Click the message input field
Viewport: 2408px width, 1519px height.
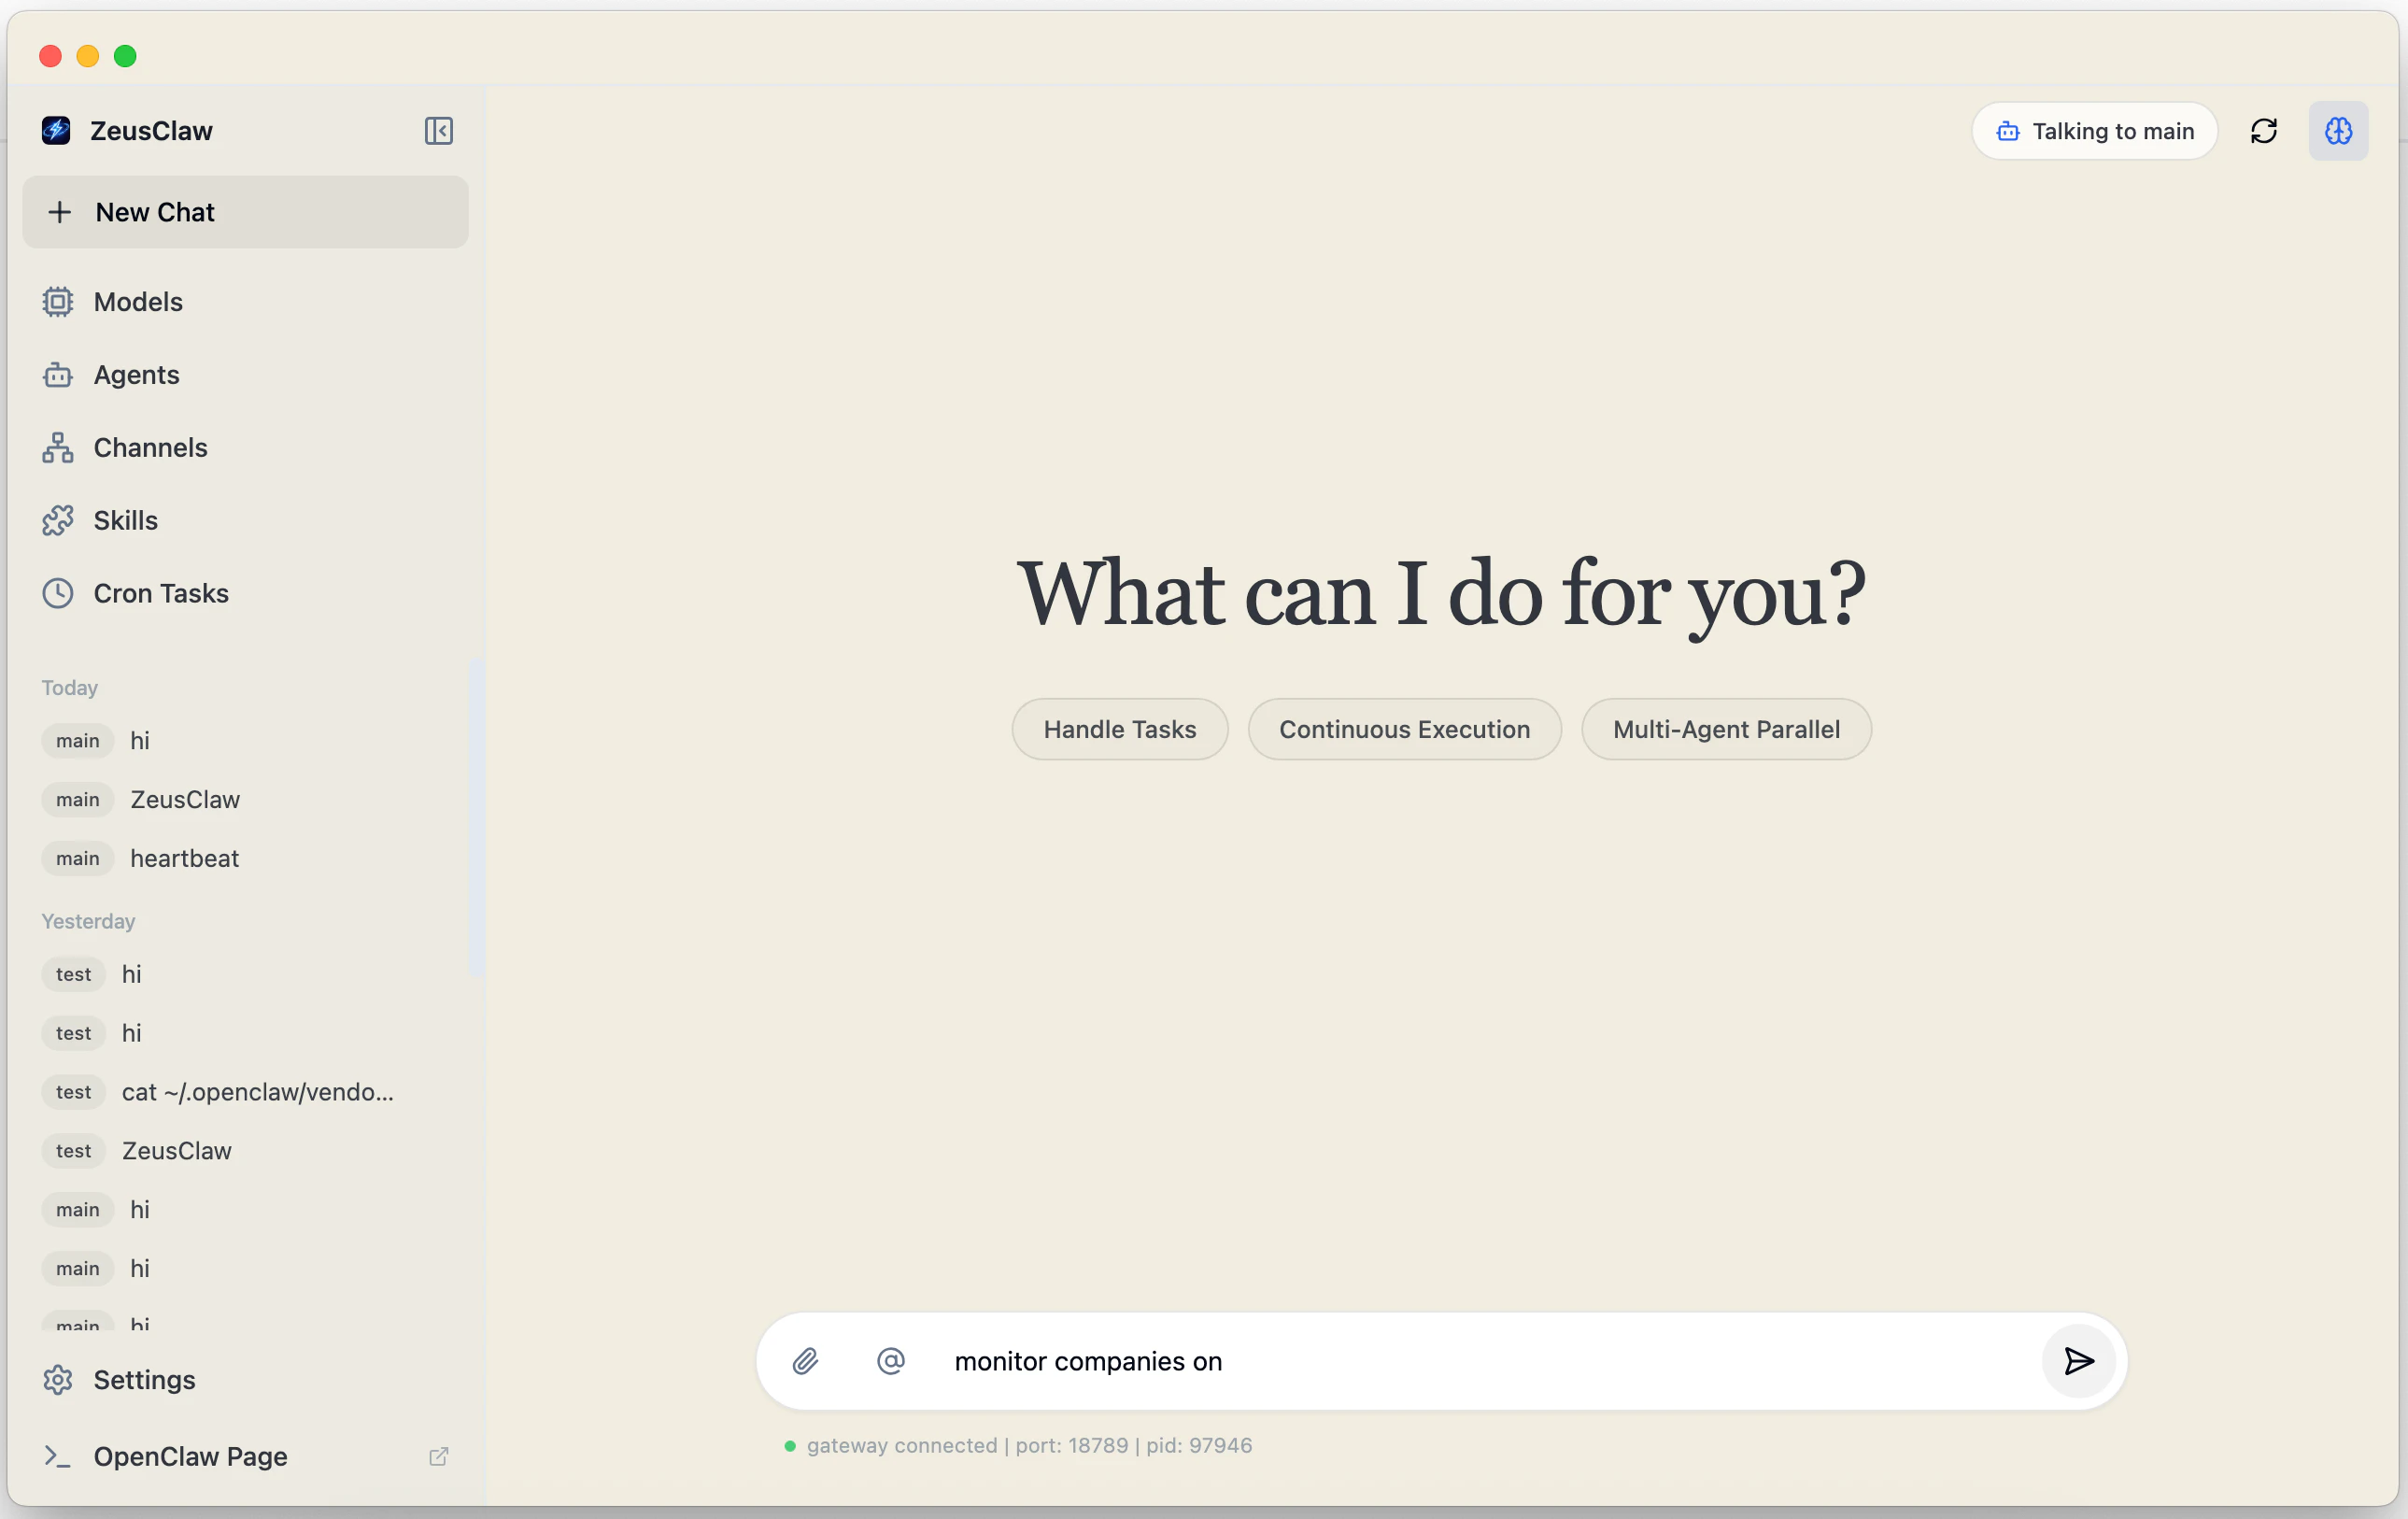point(1480,1361)
